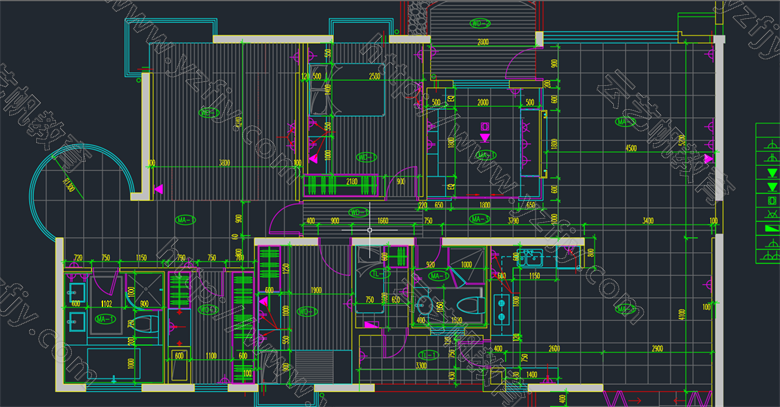Pick the 1900 dimension text
Image resolution: width=780 pixels, height=407 pixels.
[x=316, y=291]
